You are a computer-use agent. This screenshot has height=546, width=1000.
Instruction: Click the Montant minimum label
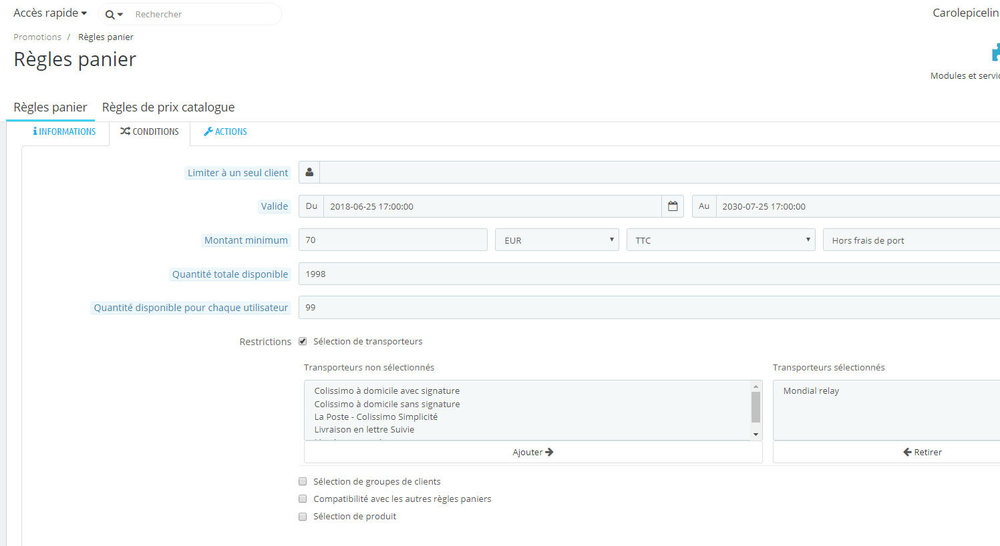(x=246, y=240)
